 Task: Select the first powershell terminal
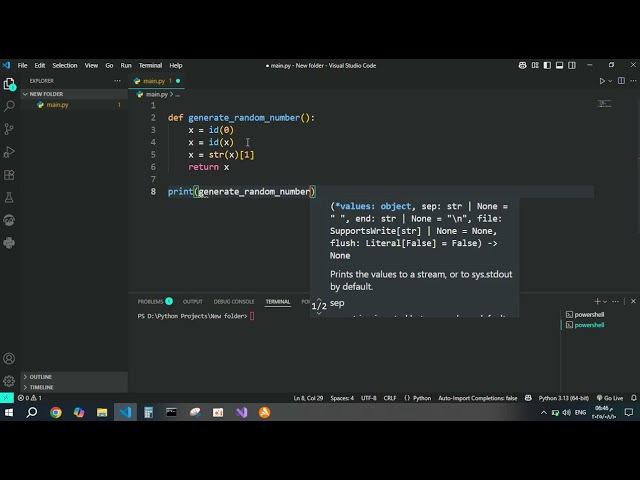585,314
